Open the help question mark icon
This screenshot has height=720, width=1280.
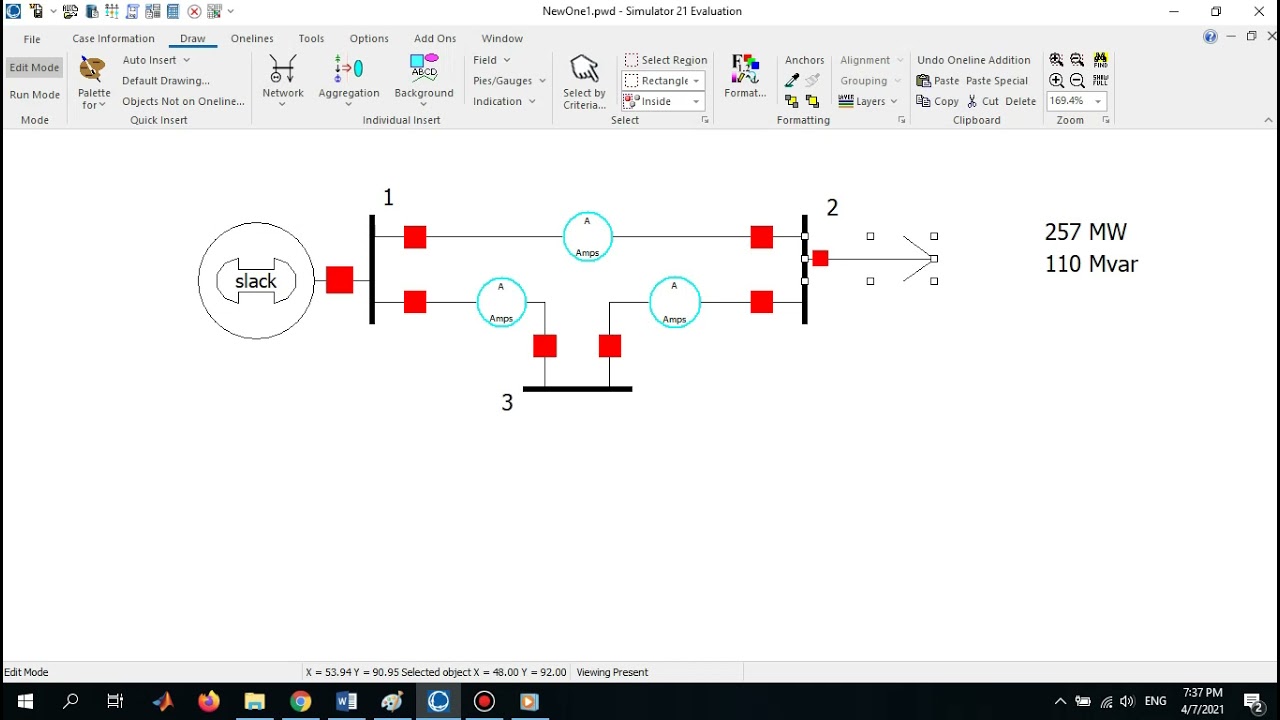pos(1210,37)
